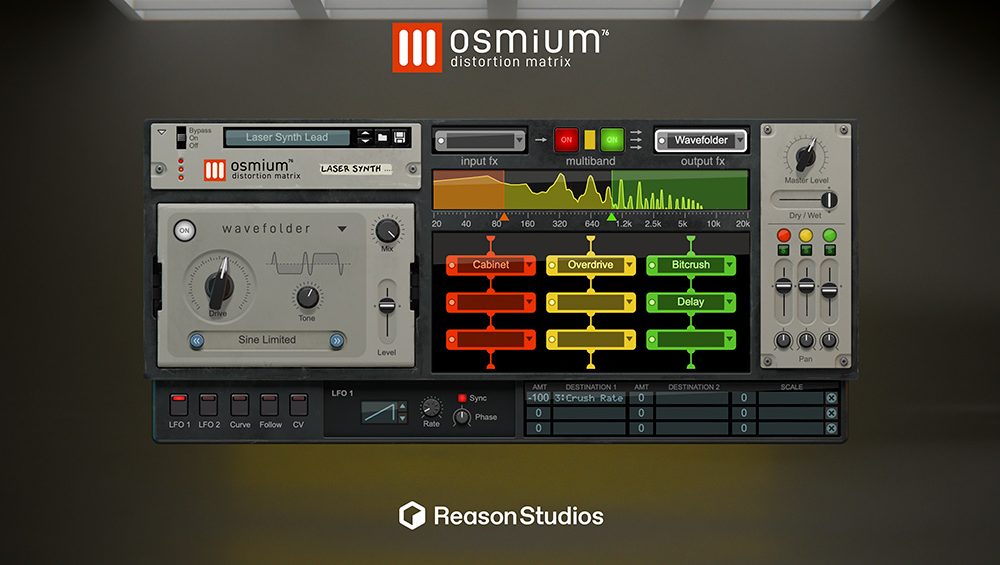Solo the red band with S button
1000x565 pixels.
784,251
